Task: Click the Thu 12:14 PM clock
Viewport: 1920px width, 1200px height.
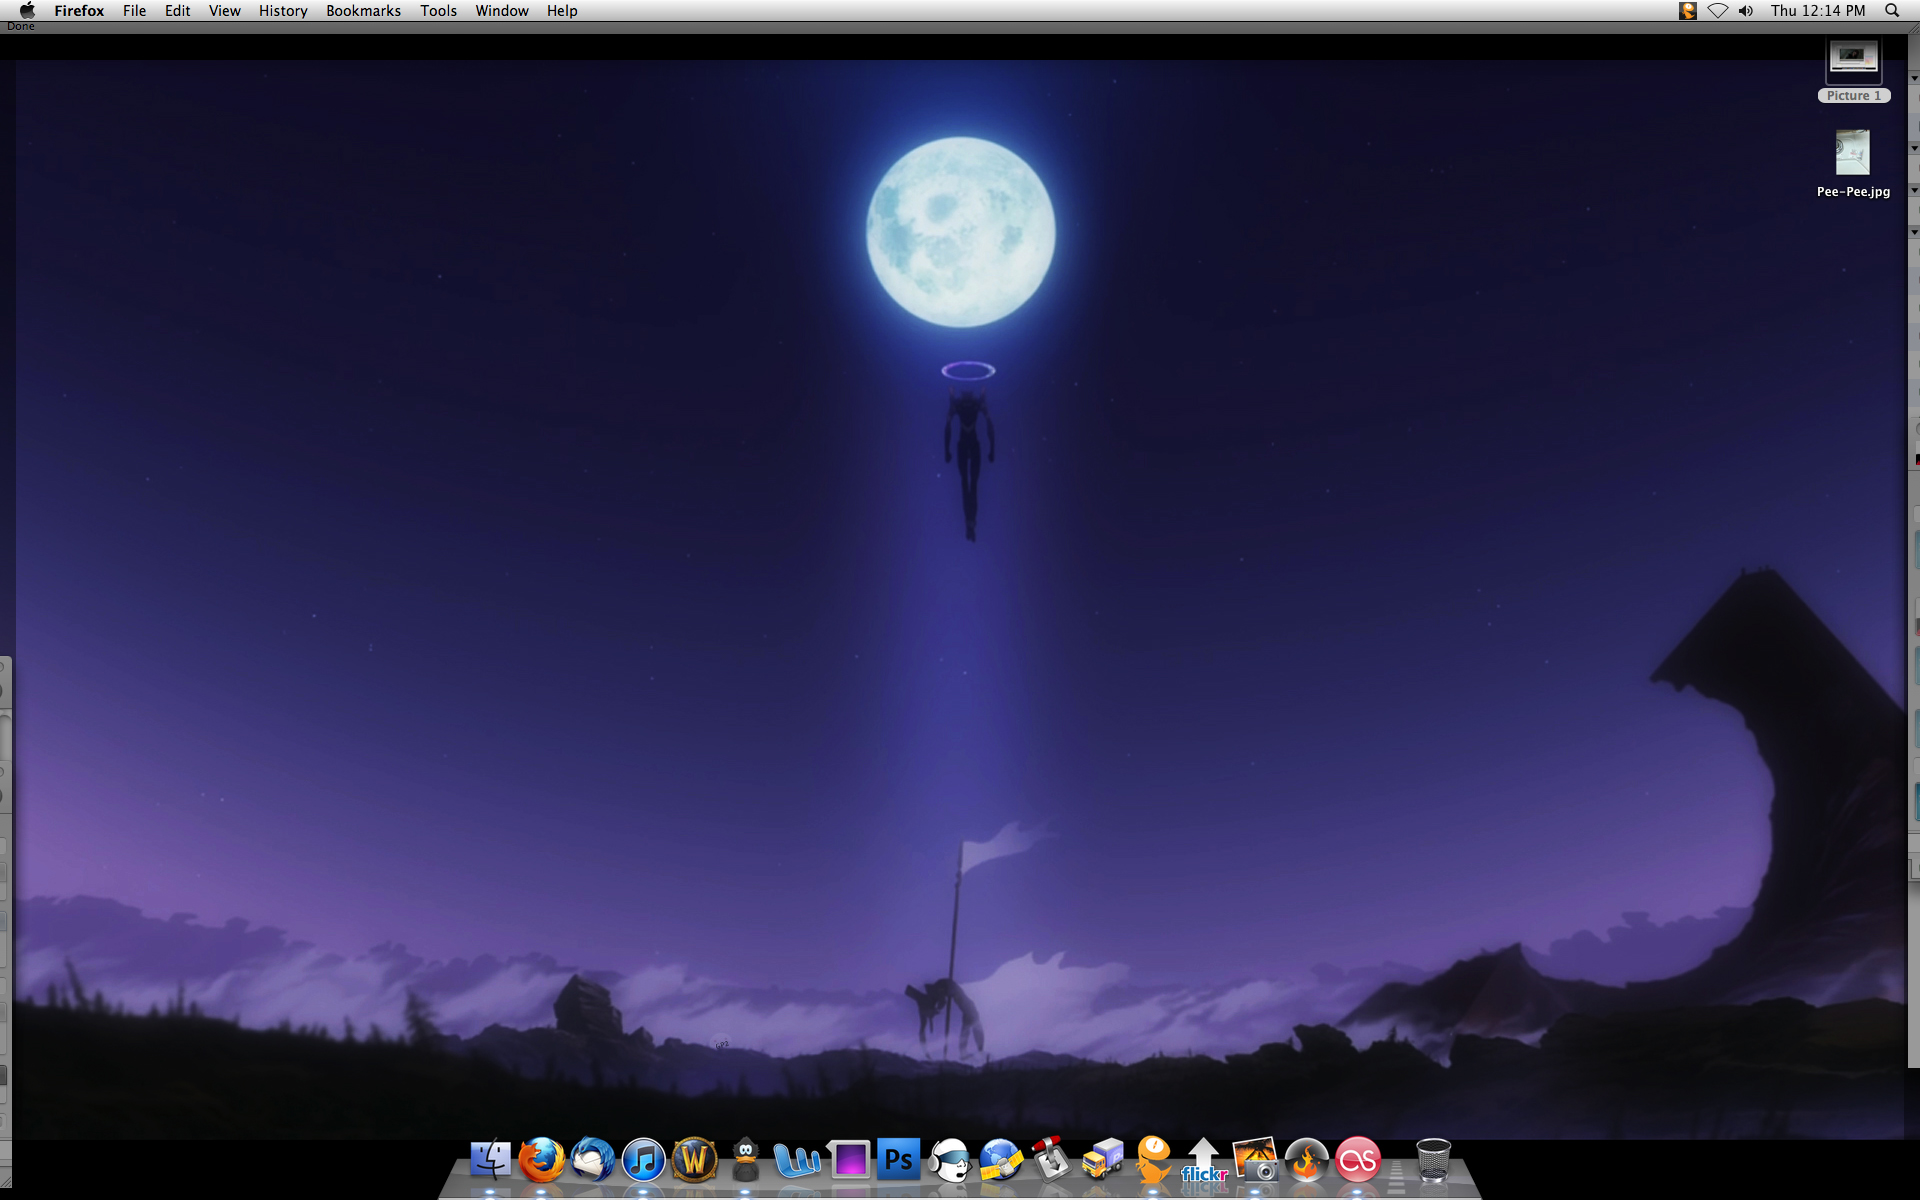Action: tap(1817, 11)
